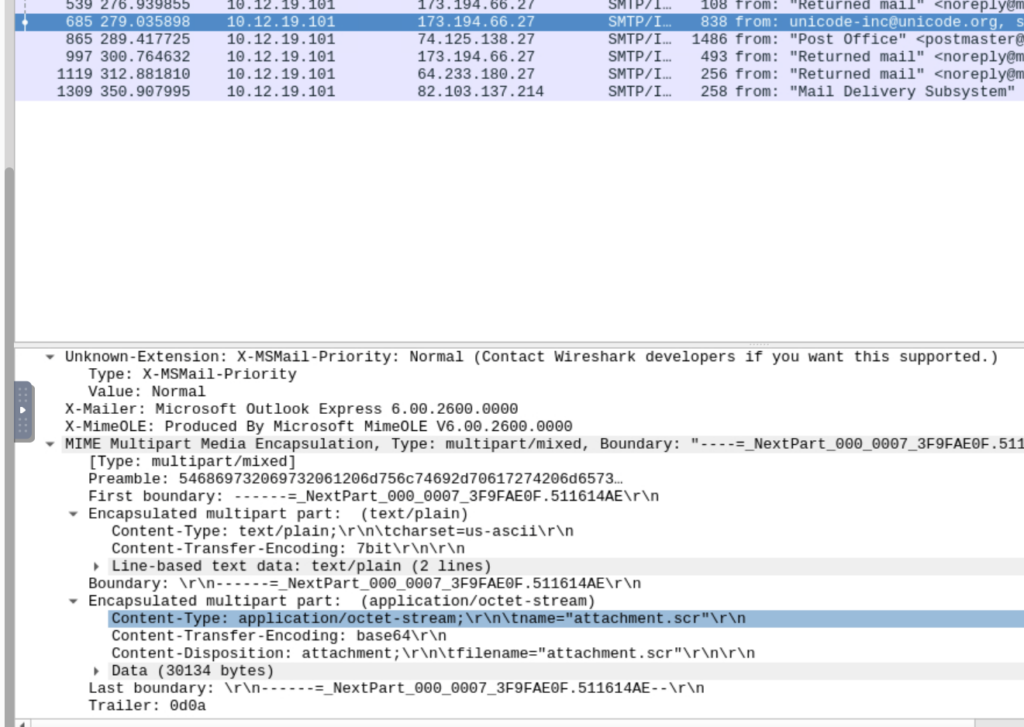Viewport: 1024px width, 727px height.
Task: Collapse the Unknown-Extension X-MSMail-Priority field
Action: [x=48, y=356]
